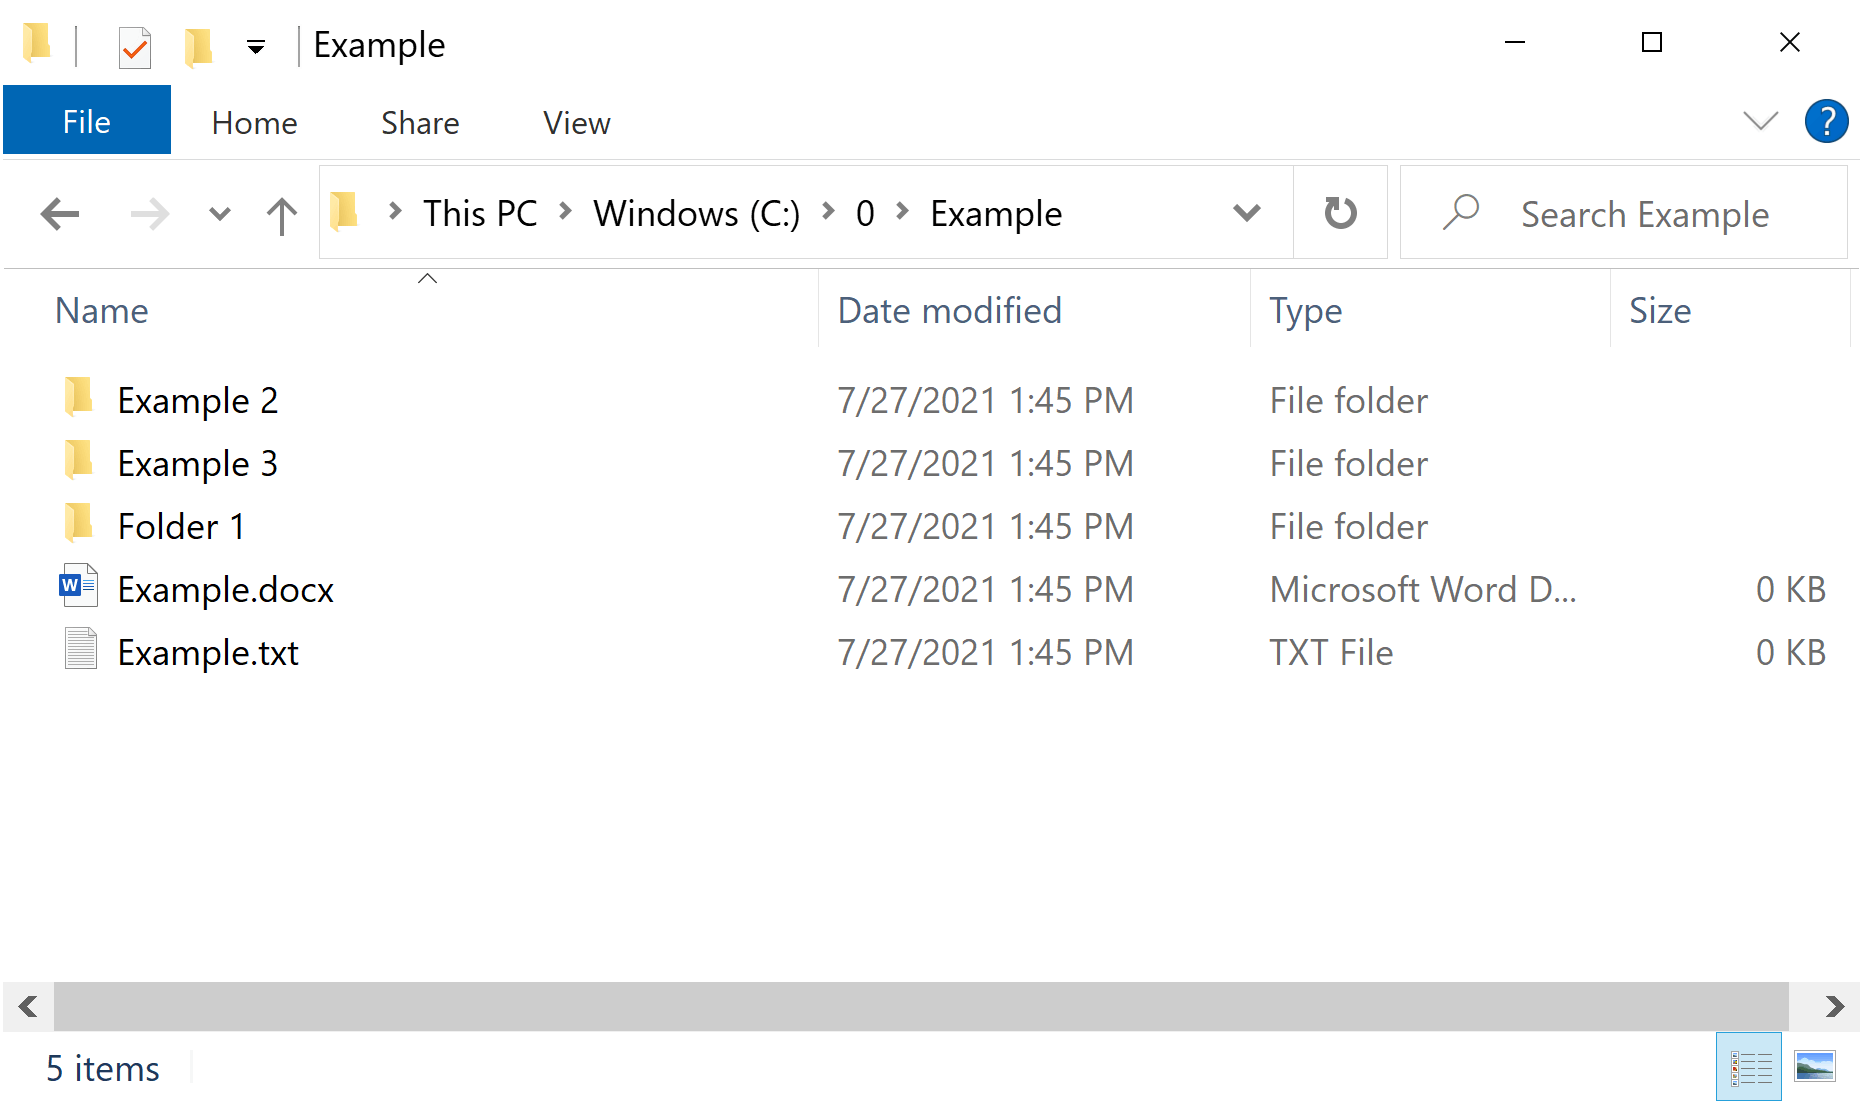Switch to Details view in the status bar
The height and width of the screenshot is (1104, 1863).
(1749, 1066)
